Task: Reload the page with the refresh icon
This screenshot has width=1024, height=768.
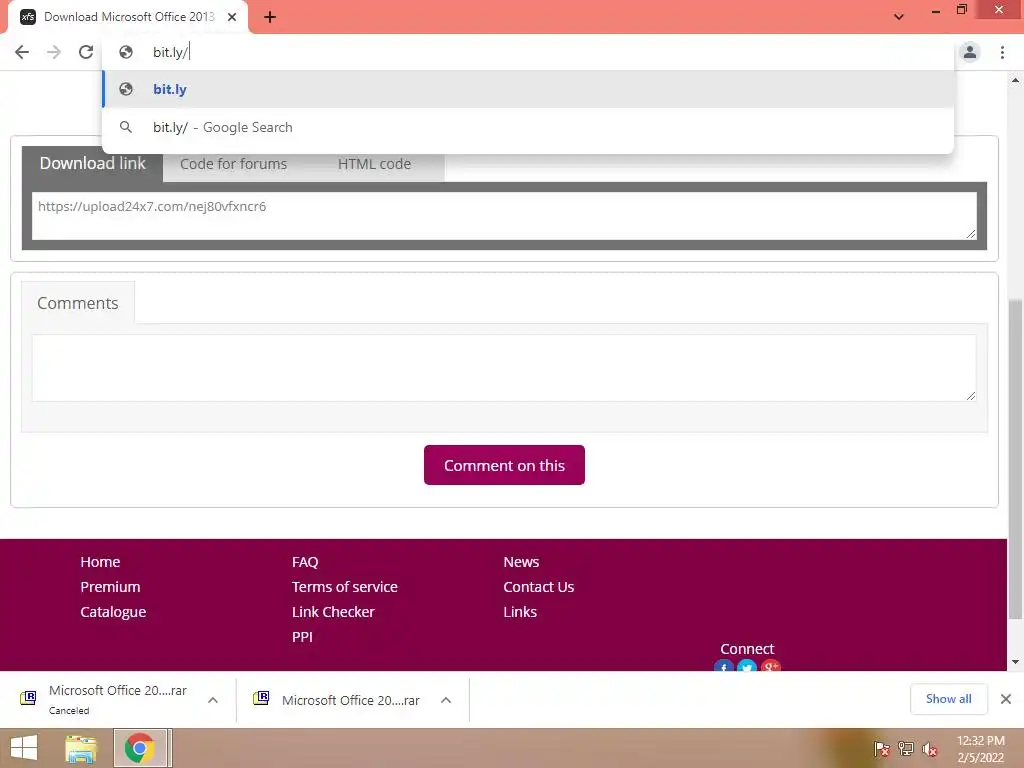Action: tap(86, 52)
